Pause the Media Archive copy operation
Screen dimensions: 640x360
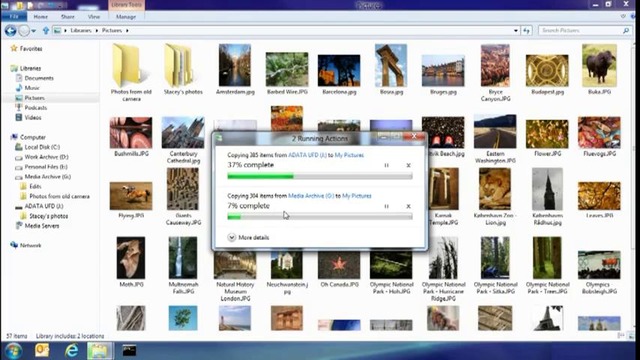point(386,206)
